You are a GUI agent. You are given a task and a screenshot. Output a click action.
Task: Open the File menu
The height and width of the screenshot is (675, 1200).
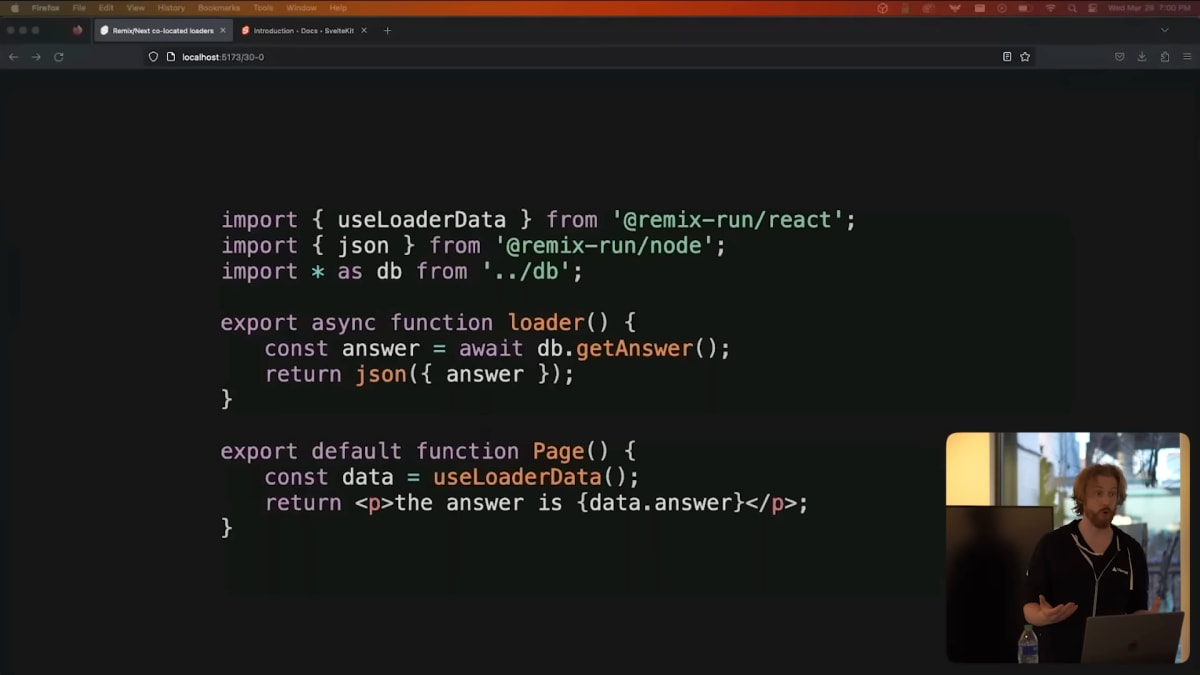[79, 8]
